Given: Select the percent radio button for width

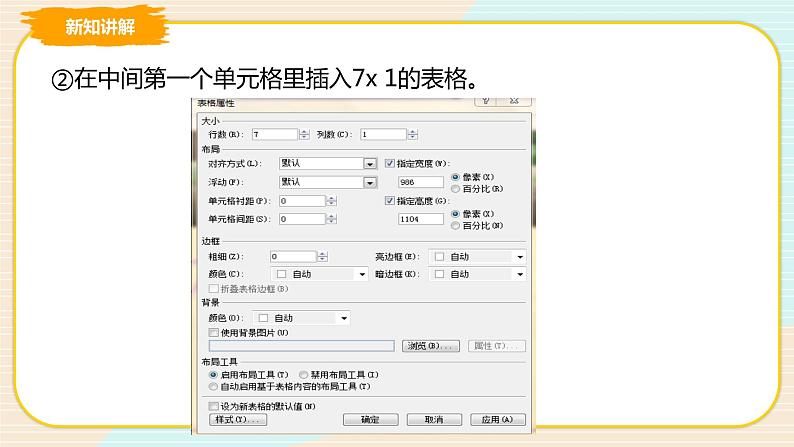Looking at the screenshot, I should [x=455, y=189].
